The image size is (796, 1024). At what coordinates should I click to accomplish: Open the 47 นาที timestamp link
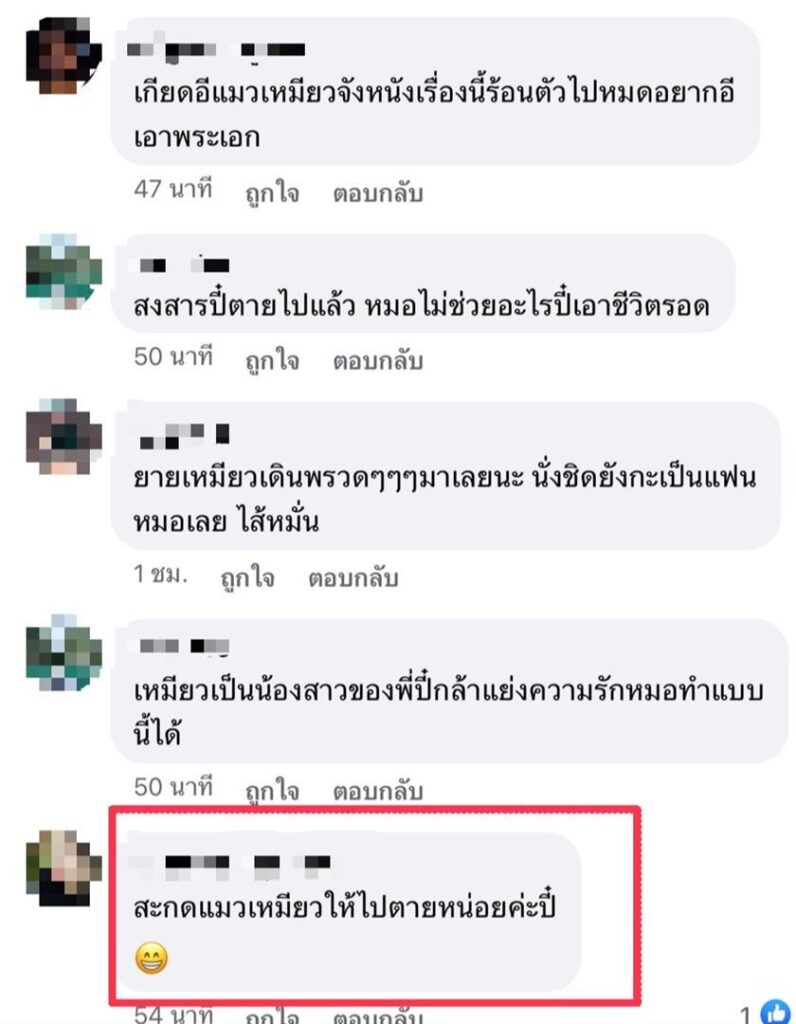(173, 189)
